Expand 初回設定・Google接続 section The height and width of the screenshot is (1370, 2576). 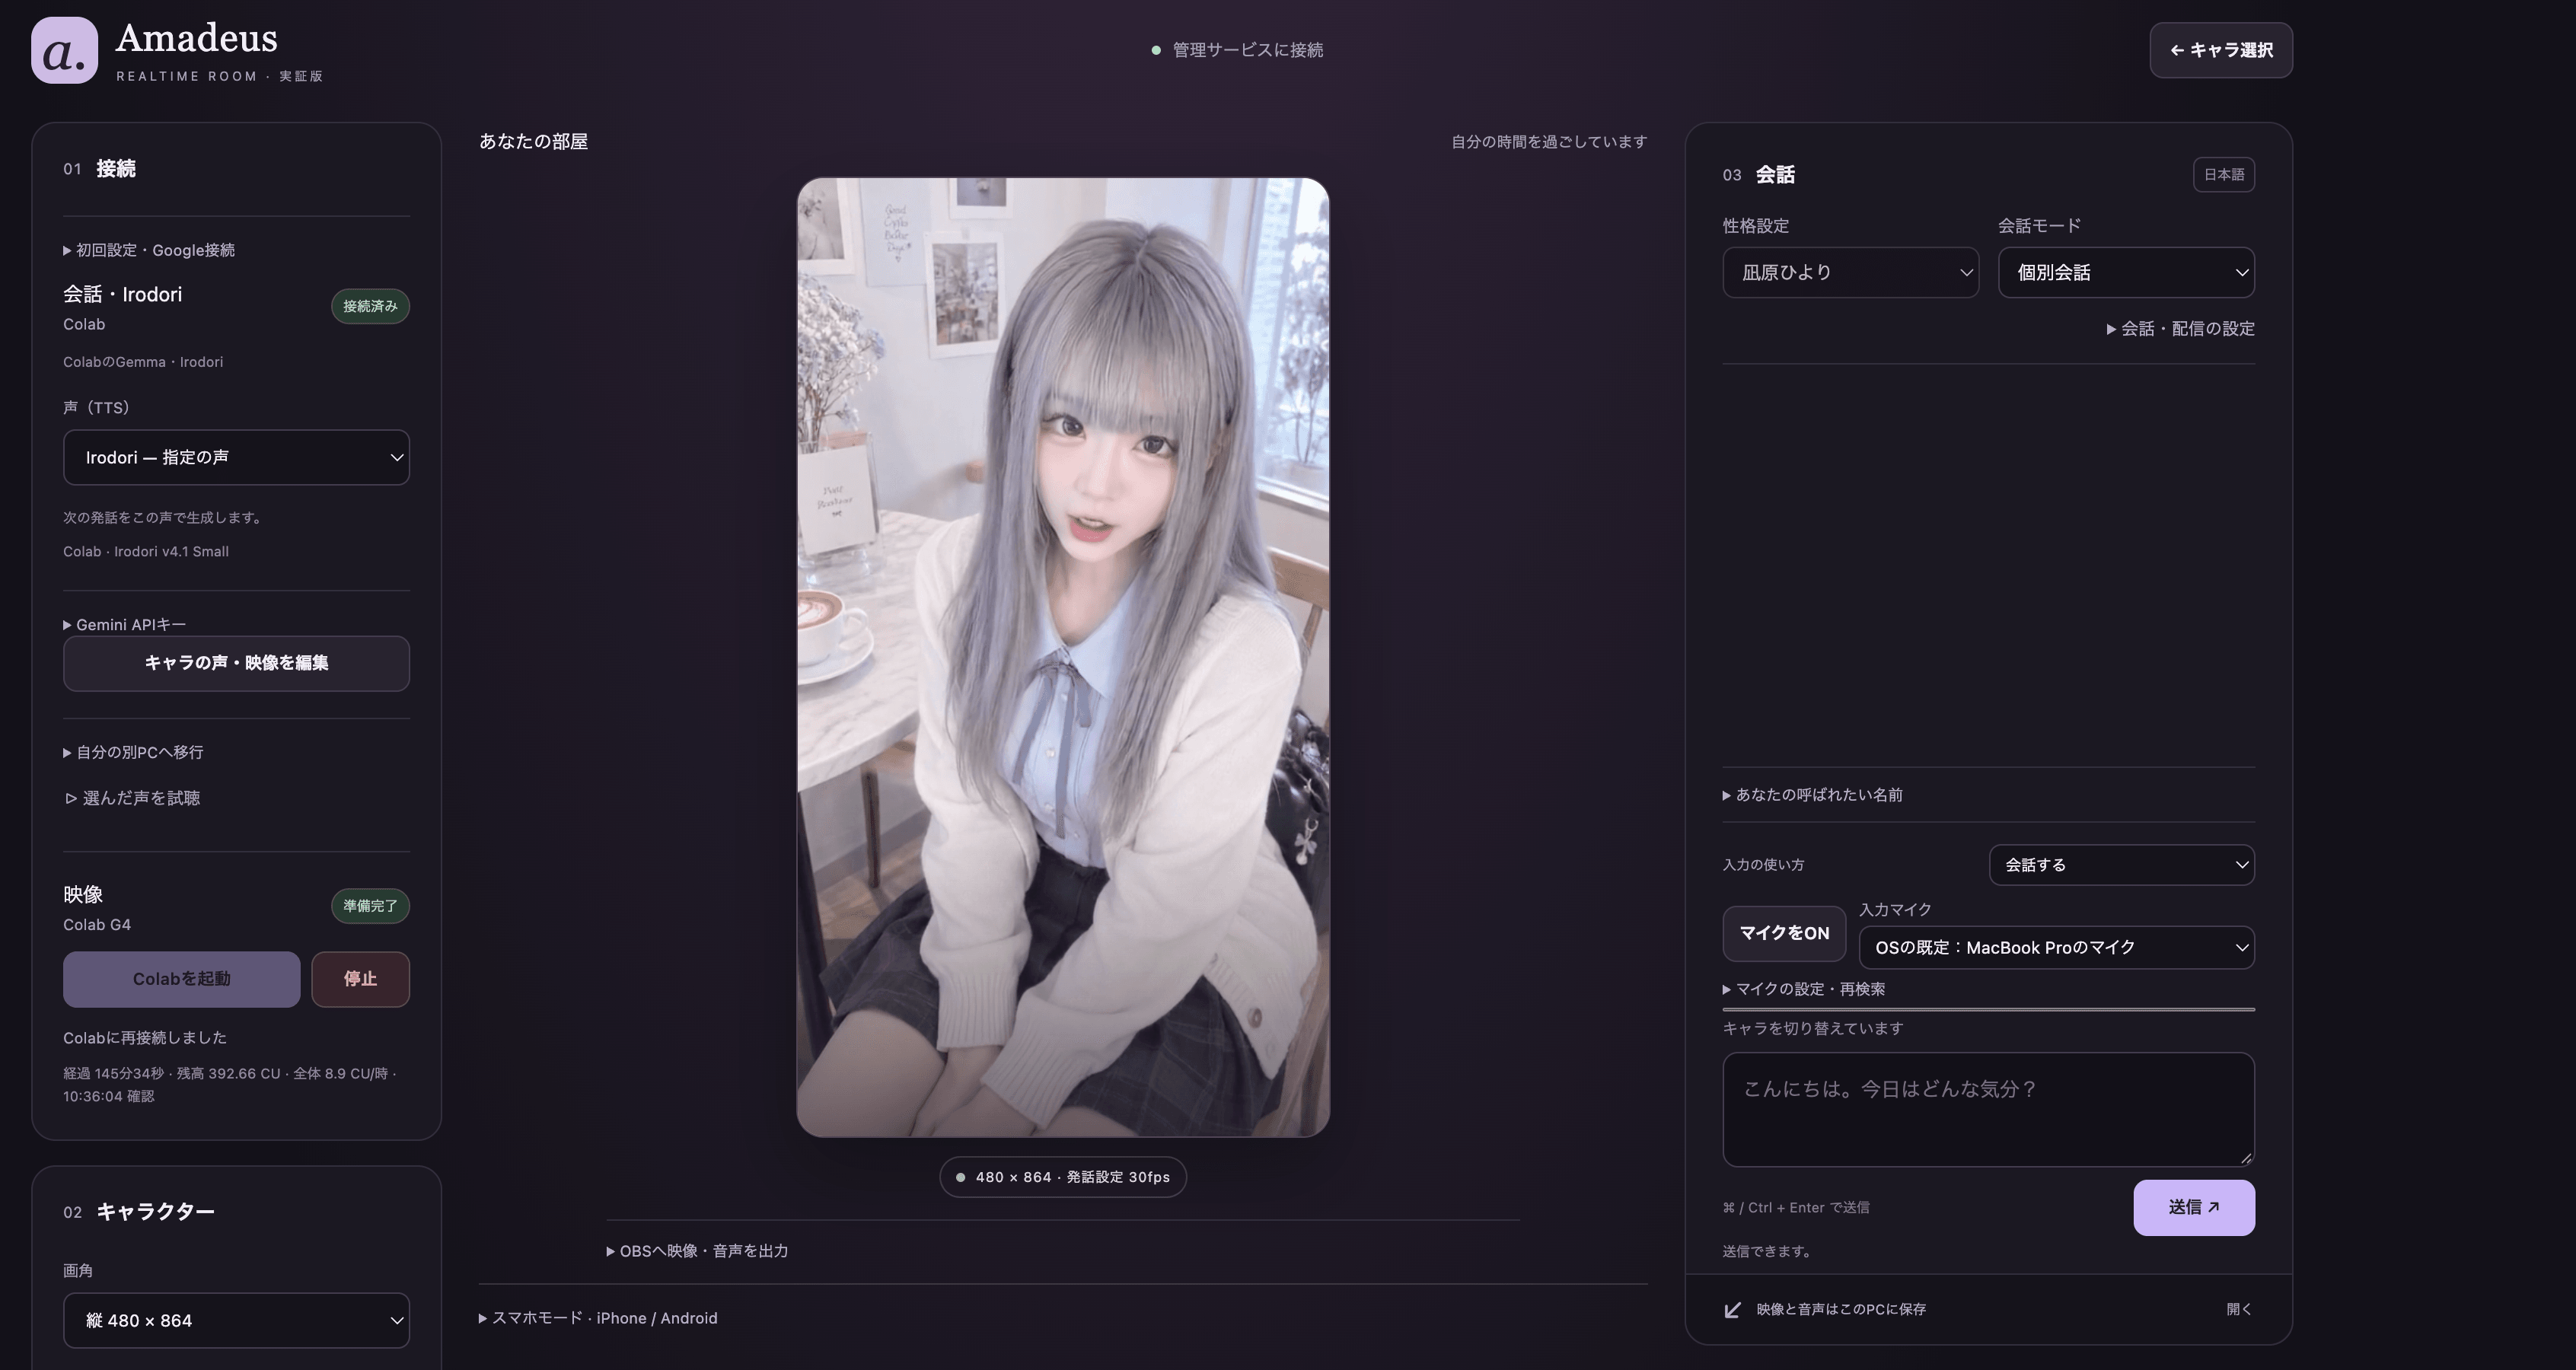coord(149,250)
